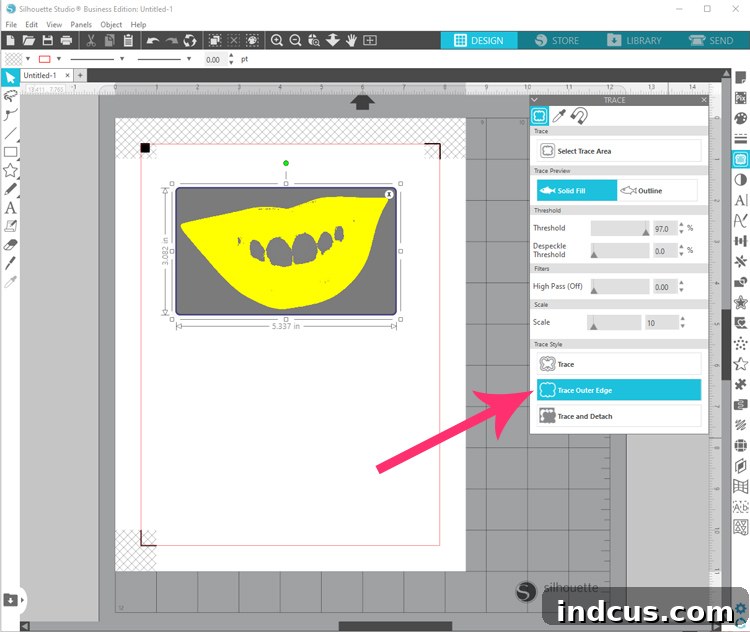Select the Pan hand tool
Viewport: 750px width, 632px height.
tap(352, 40)
